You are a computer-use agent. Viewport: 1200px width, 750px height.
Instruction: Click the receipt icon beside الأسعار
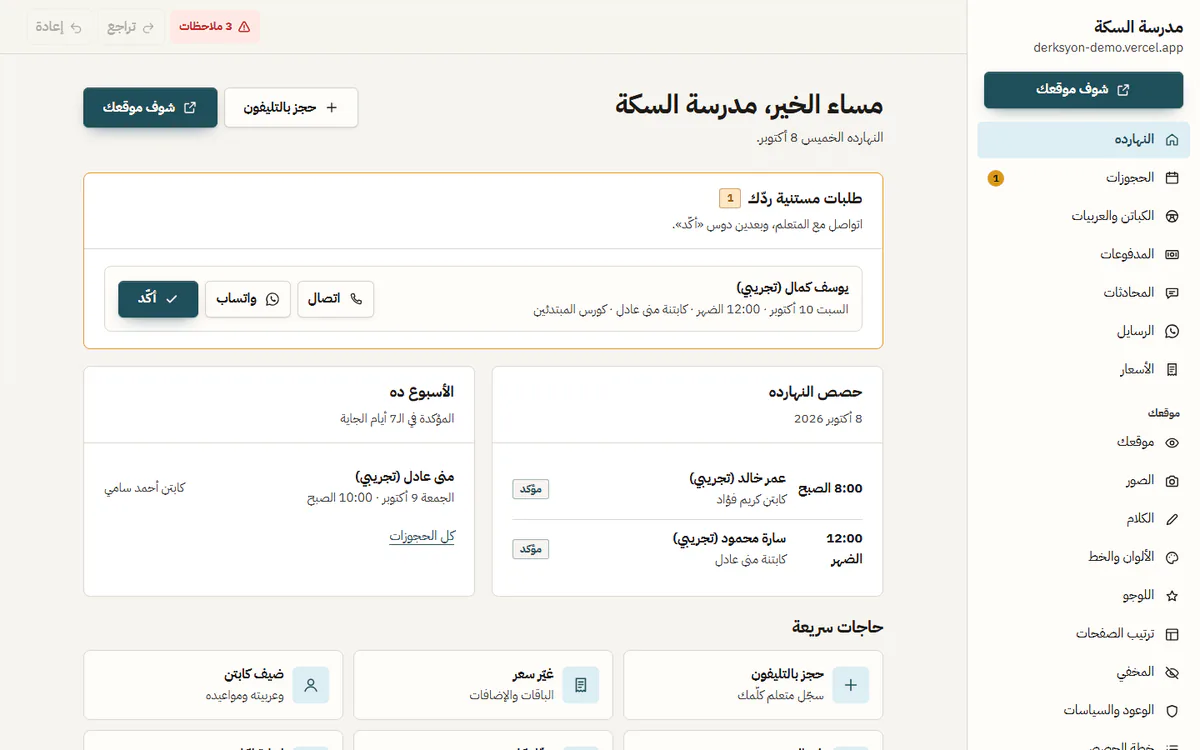pos(1173,369)
